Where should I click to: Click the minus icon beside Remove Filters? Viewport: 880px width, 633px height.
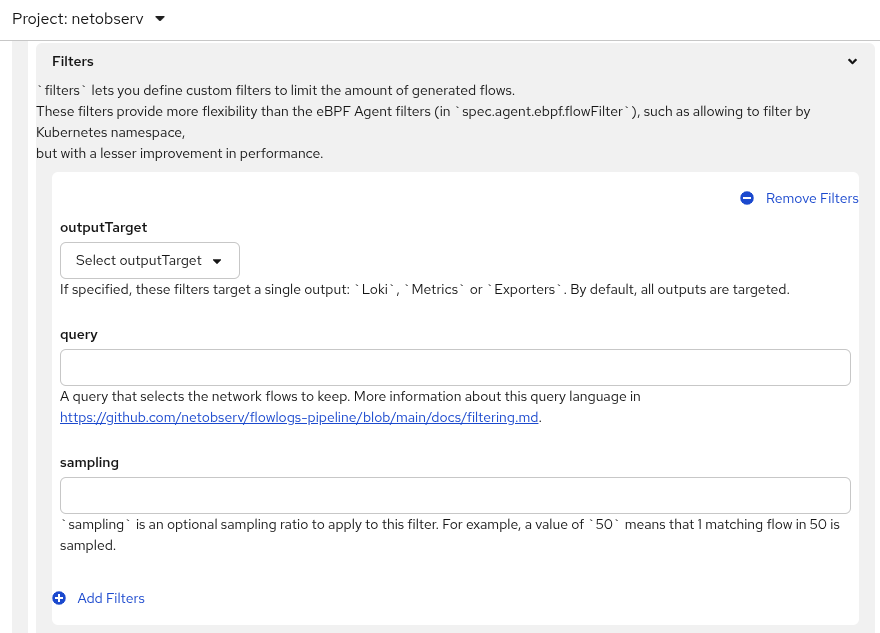click(x=747, y=198)
